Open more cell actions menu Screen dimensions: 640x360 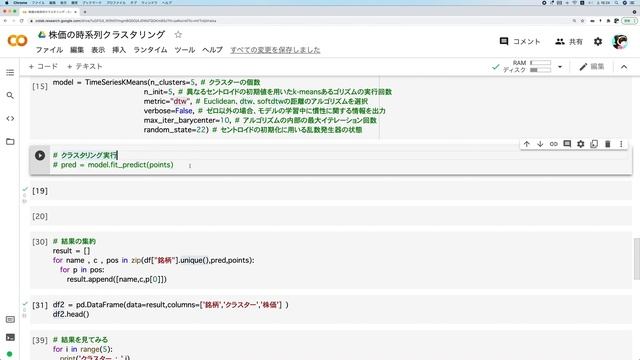[x=621, y=144]
